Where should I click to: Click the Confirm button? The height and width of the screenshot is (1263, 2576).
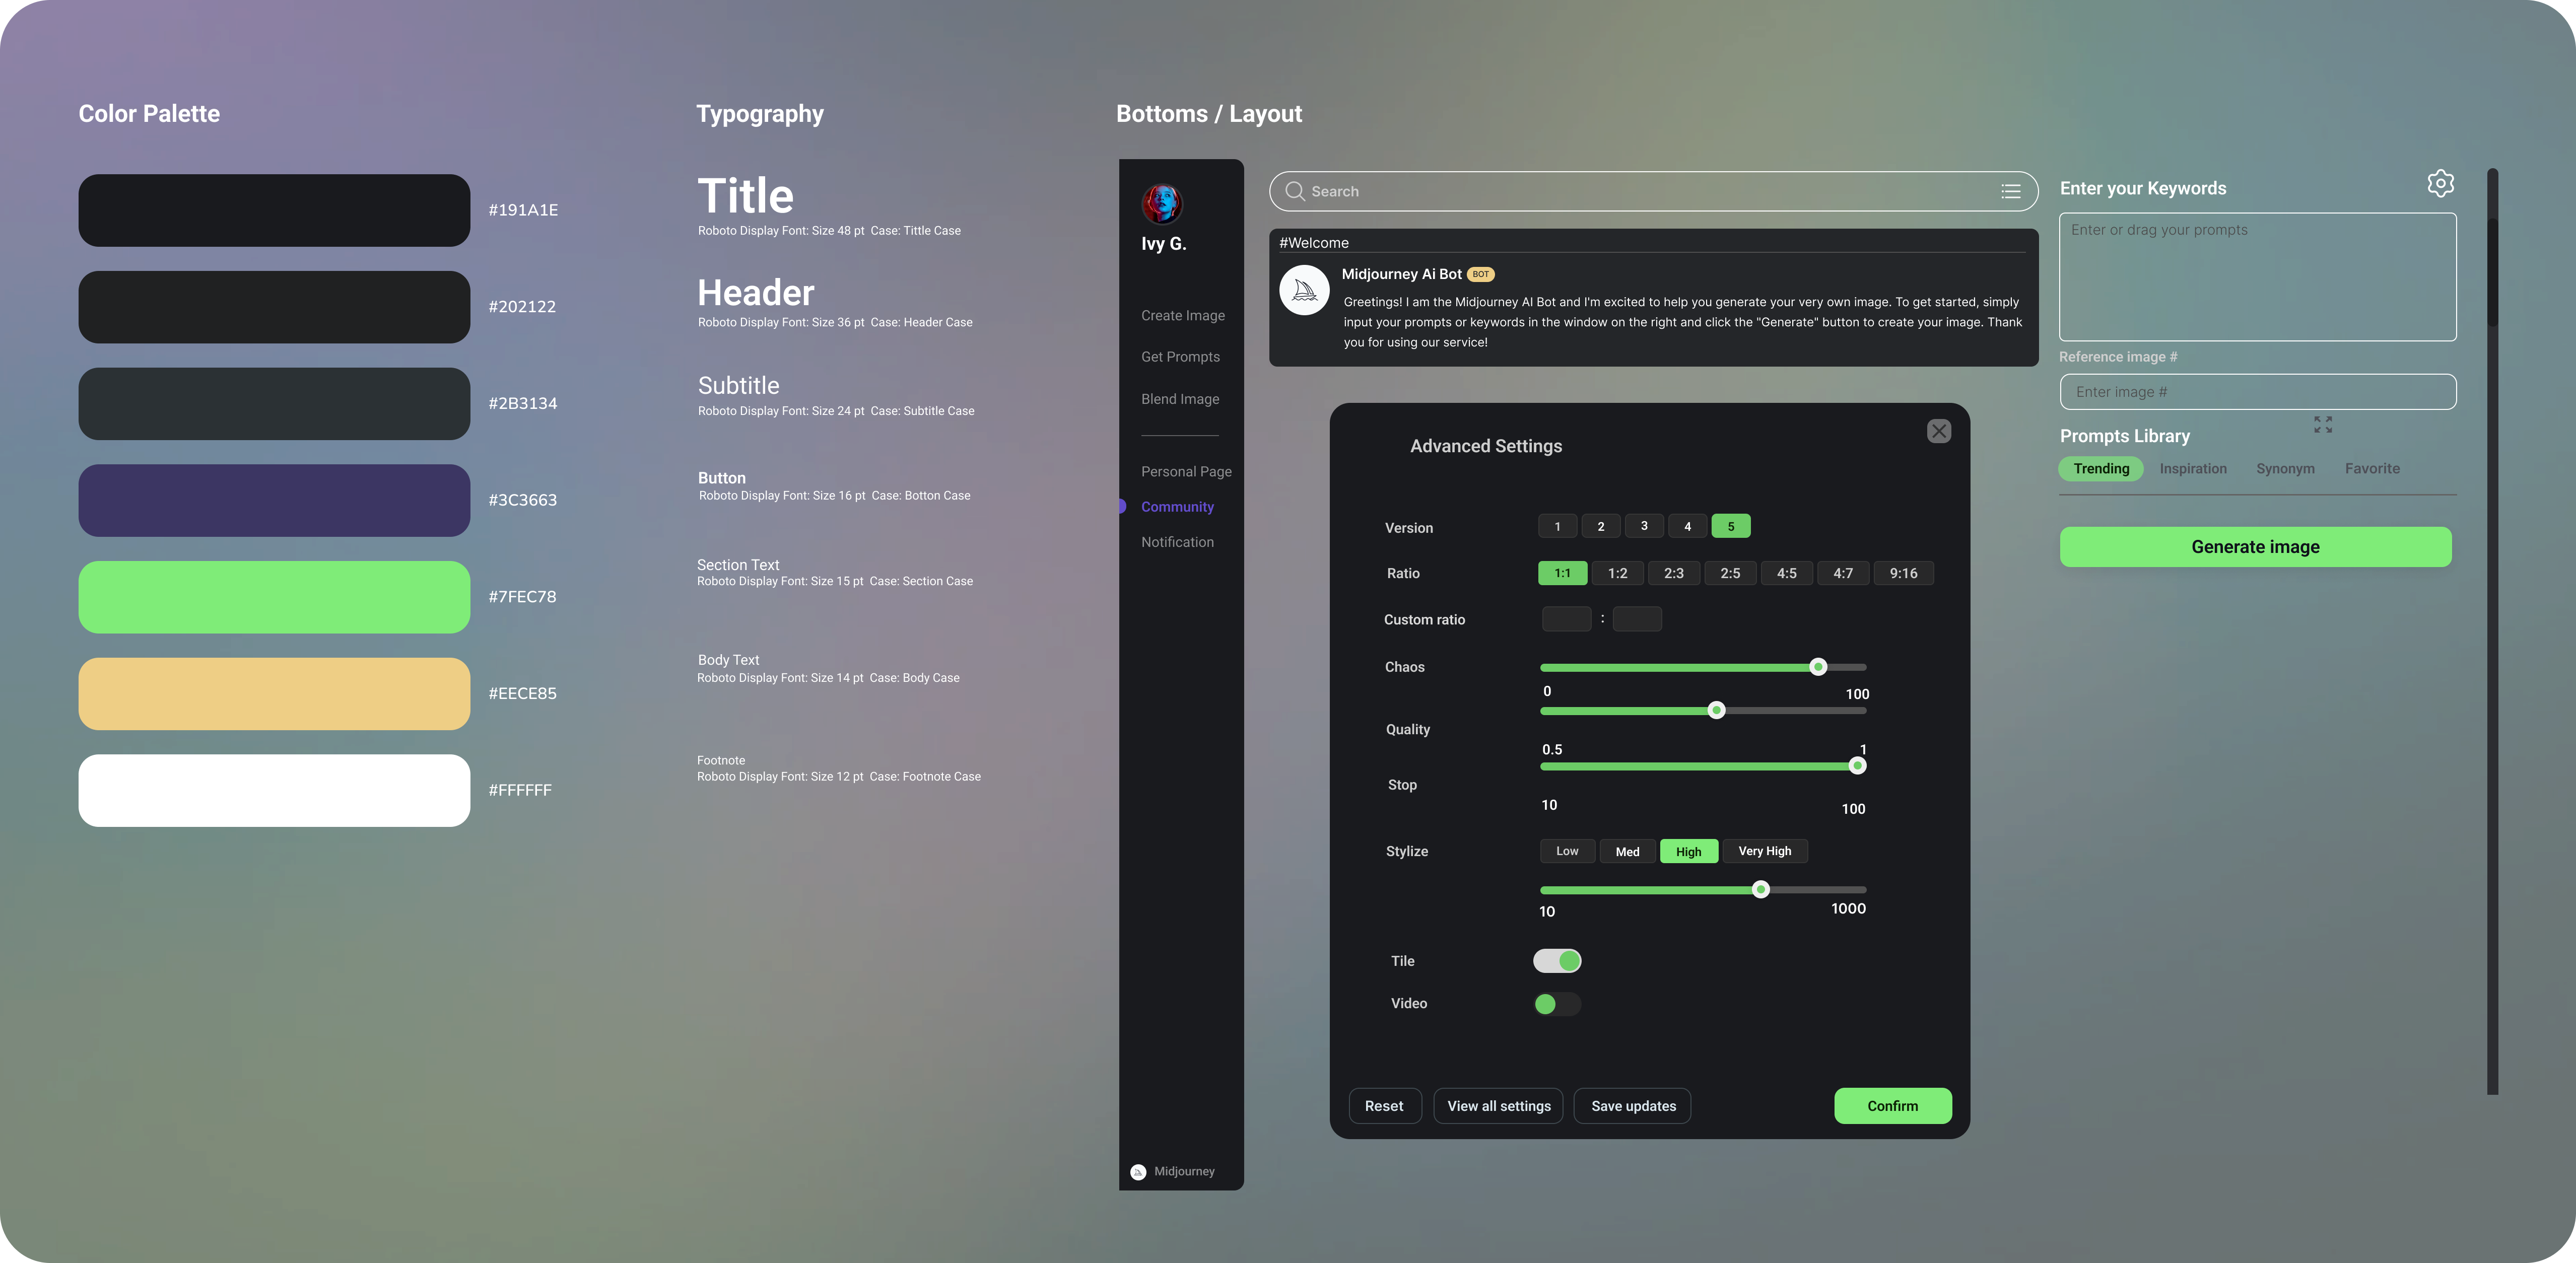(1892, 1106)
